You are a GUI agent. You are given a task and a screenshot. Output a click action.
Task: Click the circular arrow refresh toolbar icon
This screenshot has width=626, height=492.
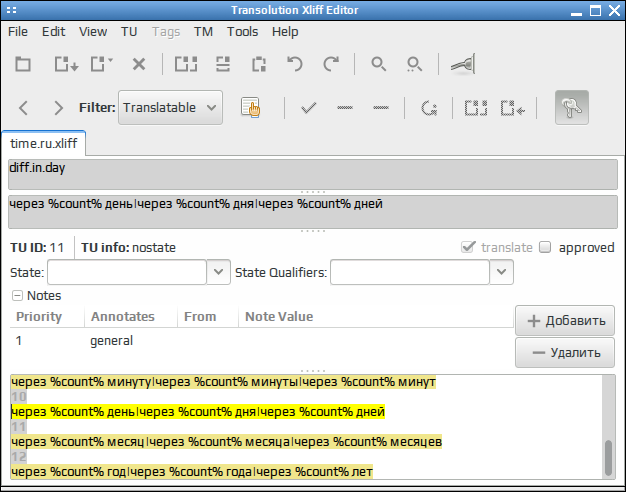coord(429,108)
